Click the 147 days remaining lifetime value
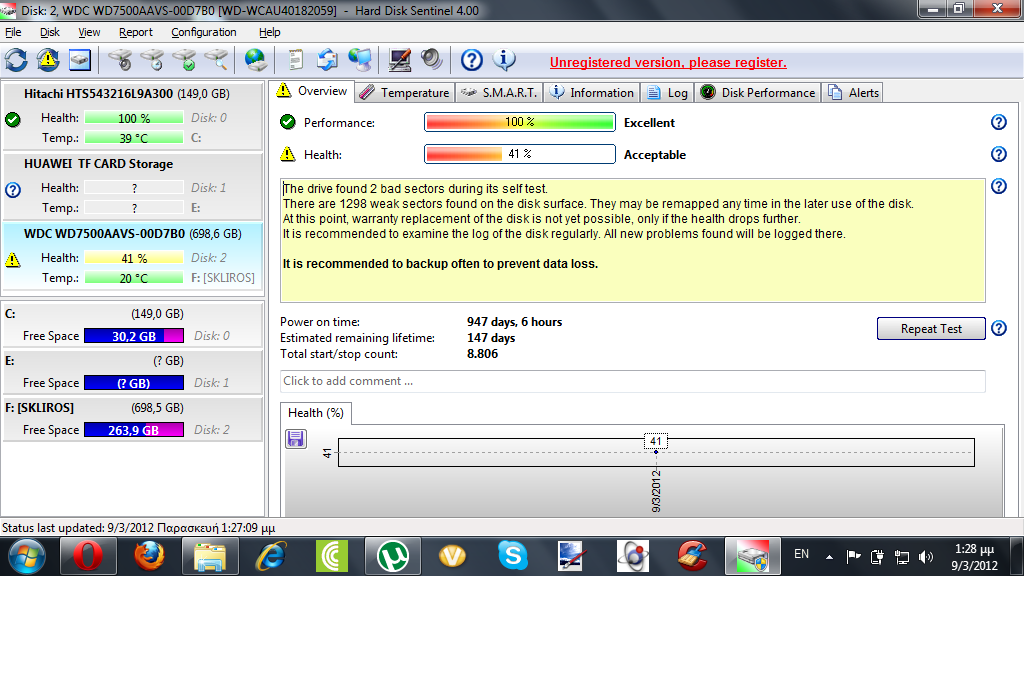This screenshot has height=688, width=1024. pyautogui.click(x=490, y=337)
